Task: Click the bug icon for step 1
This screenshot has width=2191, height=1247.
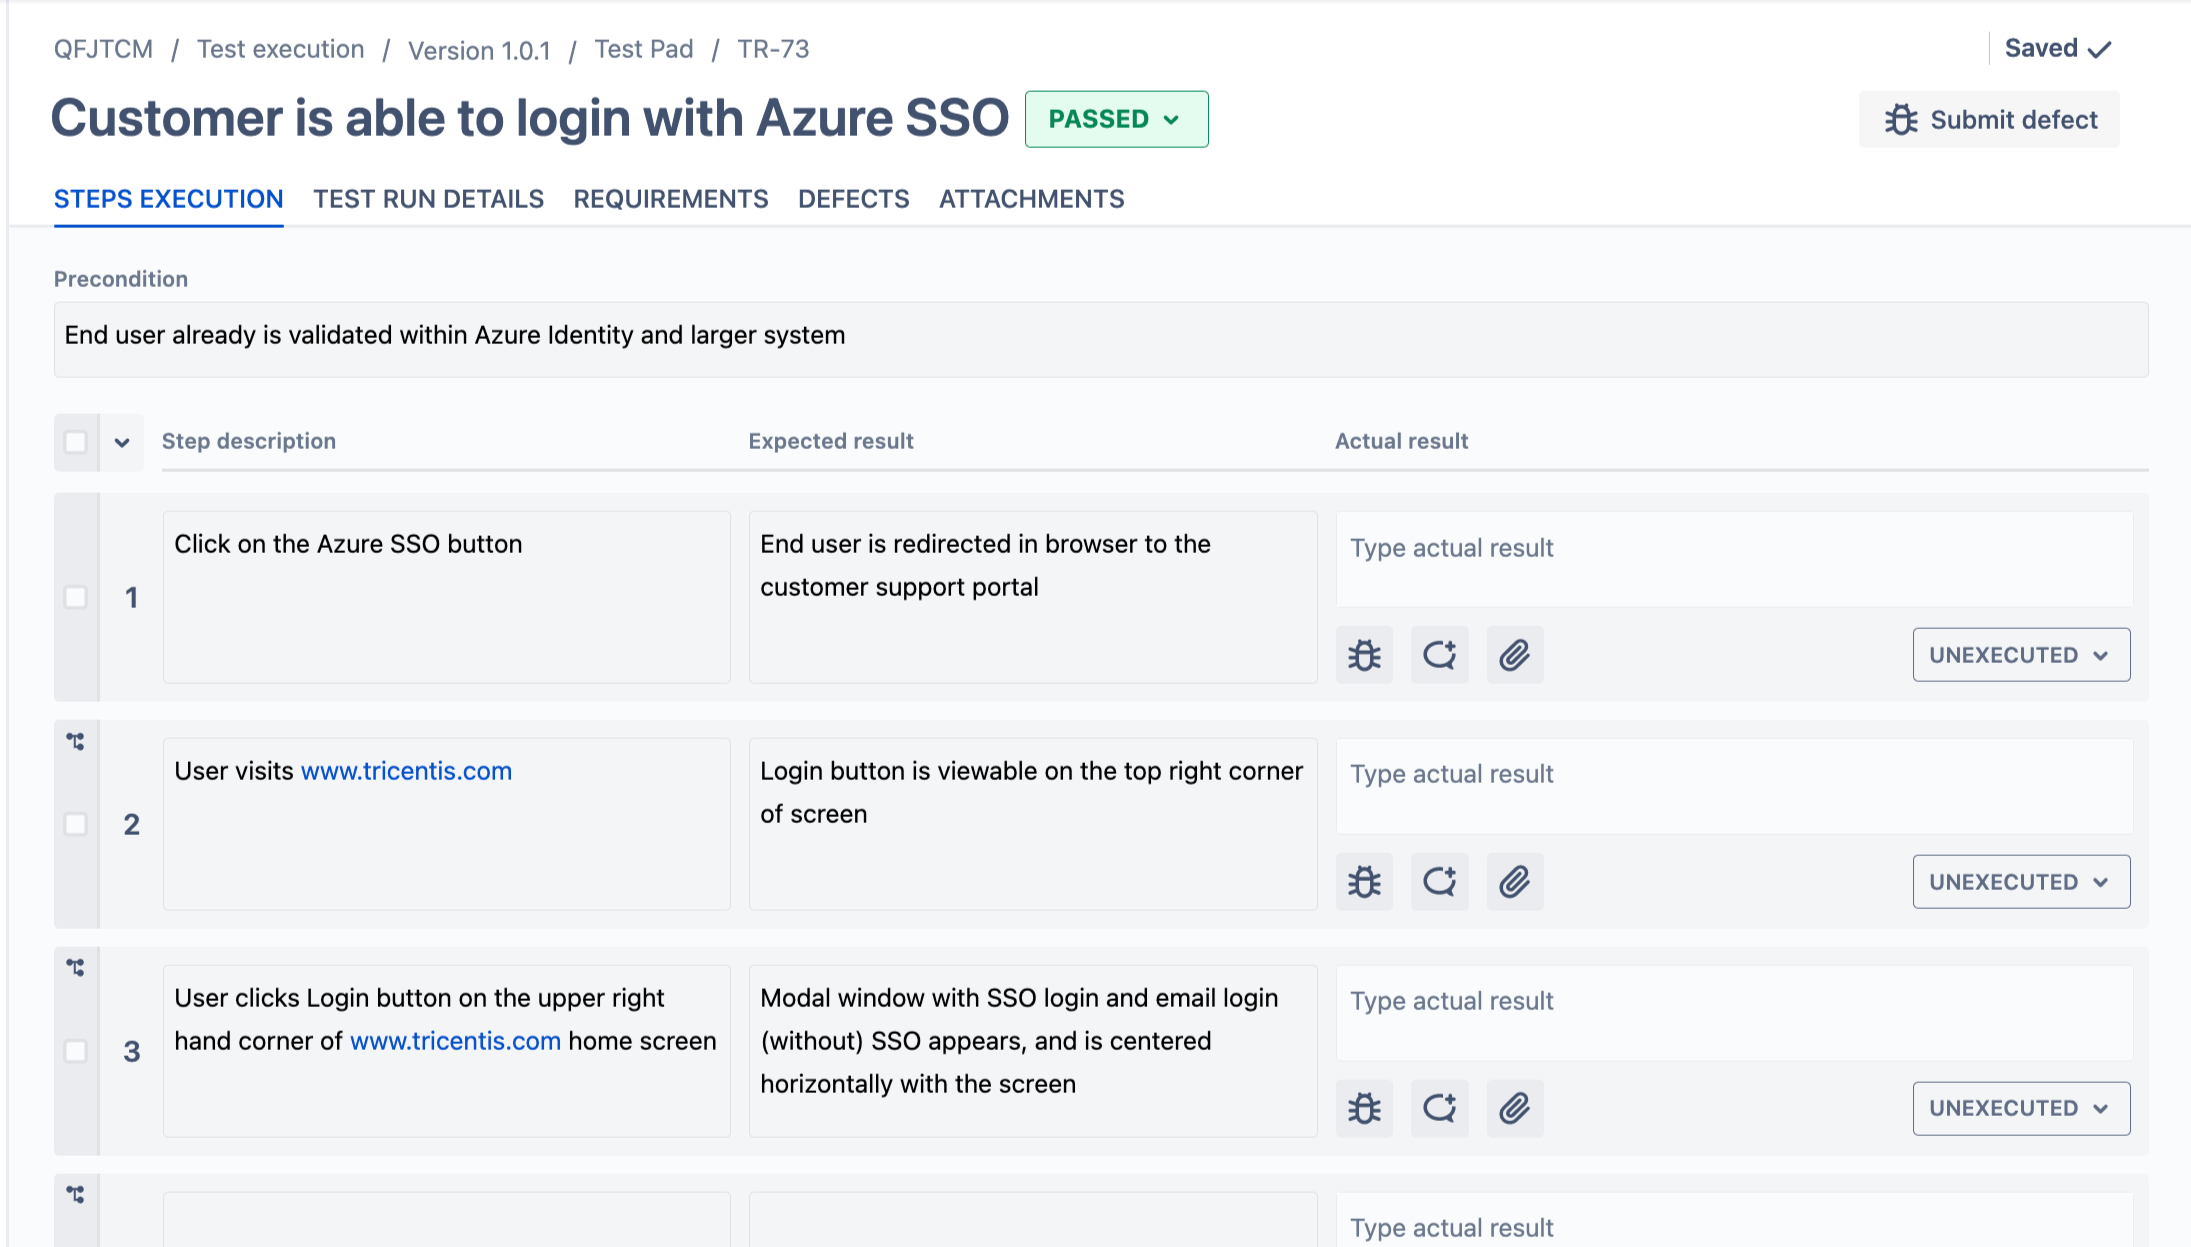Action: [x=1364, y=655]
